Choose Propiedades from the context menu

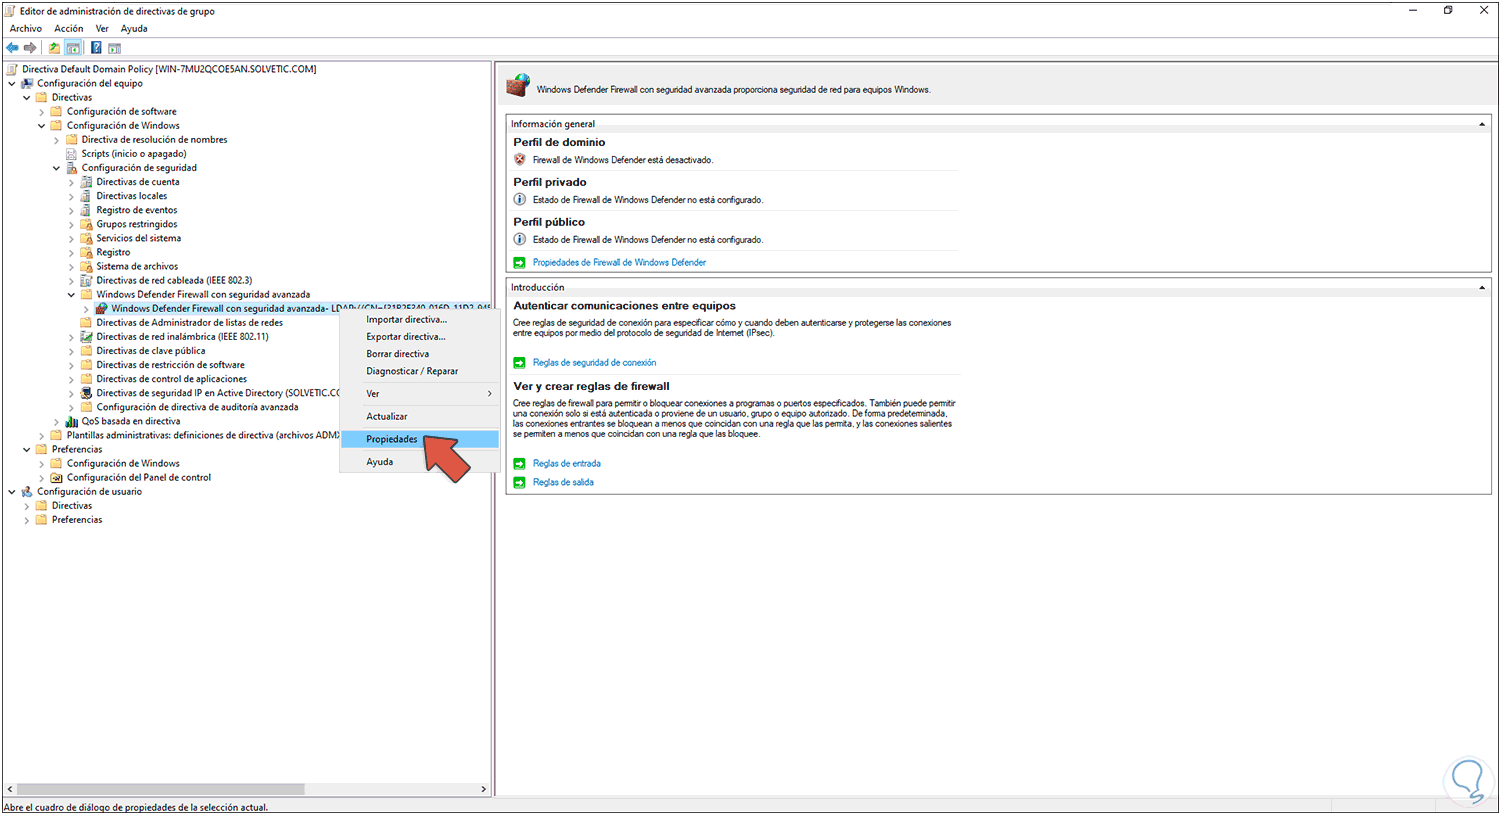pyautogui.click(x=420, y=439)
